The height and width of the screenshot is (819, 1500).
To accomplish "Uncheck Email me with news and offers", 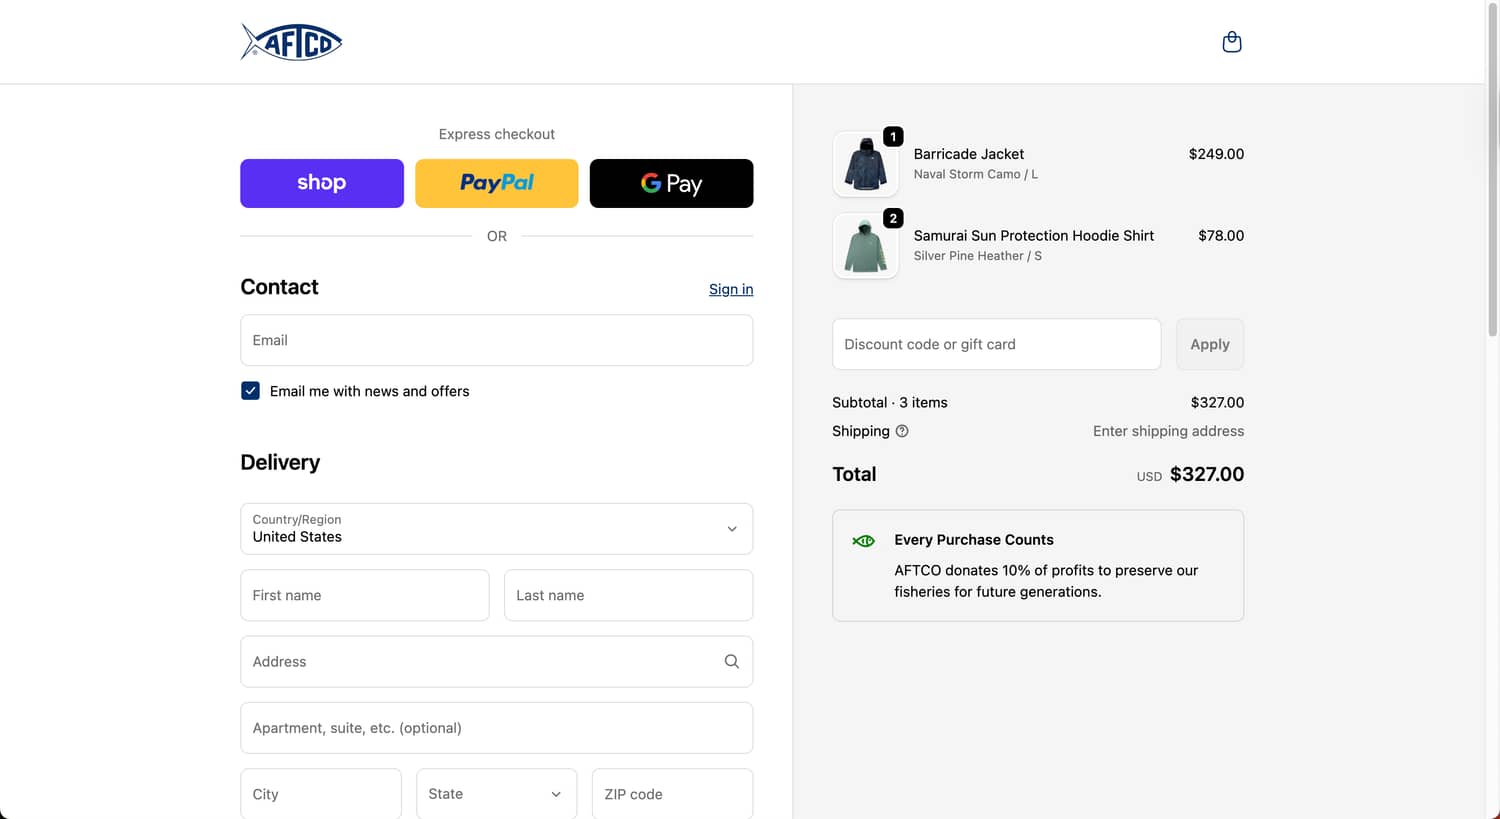I will 250,390.
